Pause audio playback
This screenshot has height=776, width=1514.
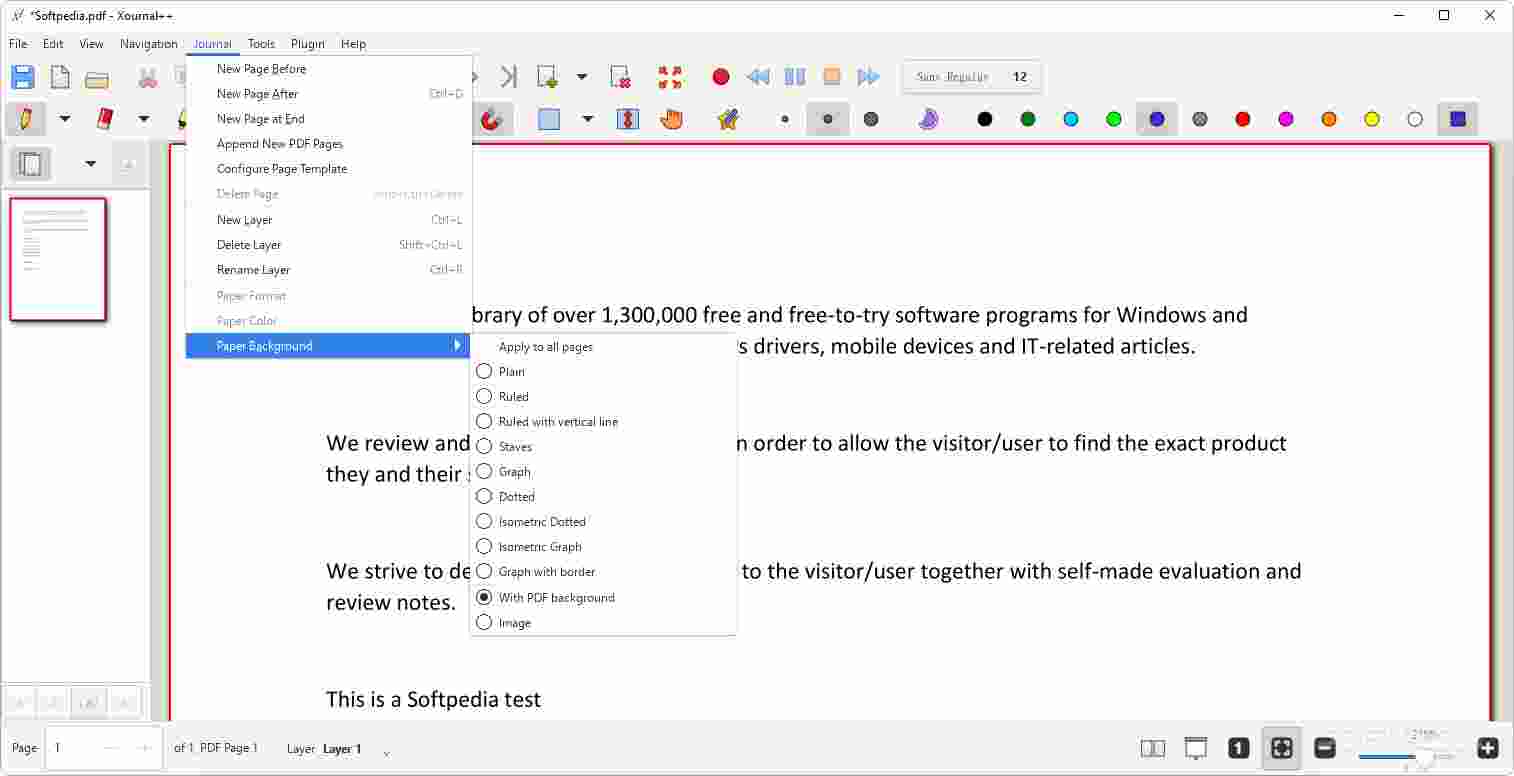(x=795, y=77)
